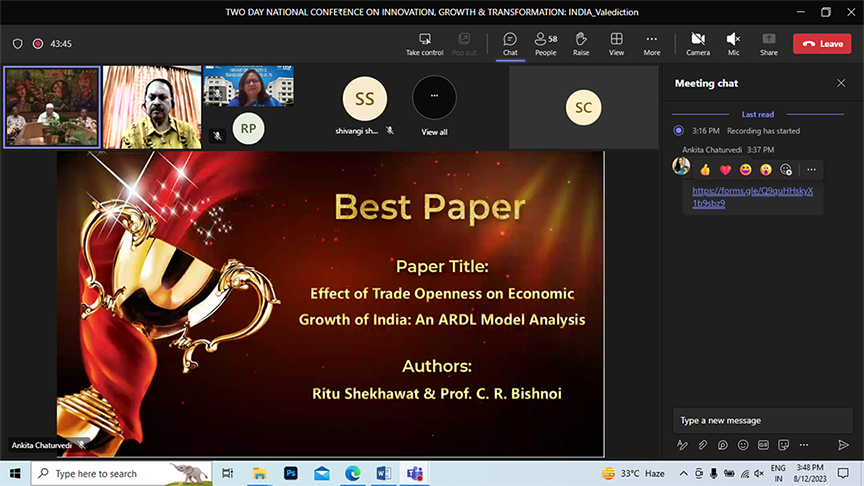Send the chat message

pyautogui.click(x=843, y=445)
